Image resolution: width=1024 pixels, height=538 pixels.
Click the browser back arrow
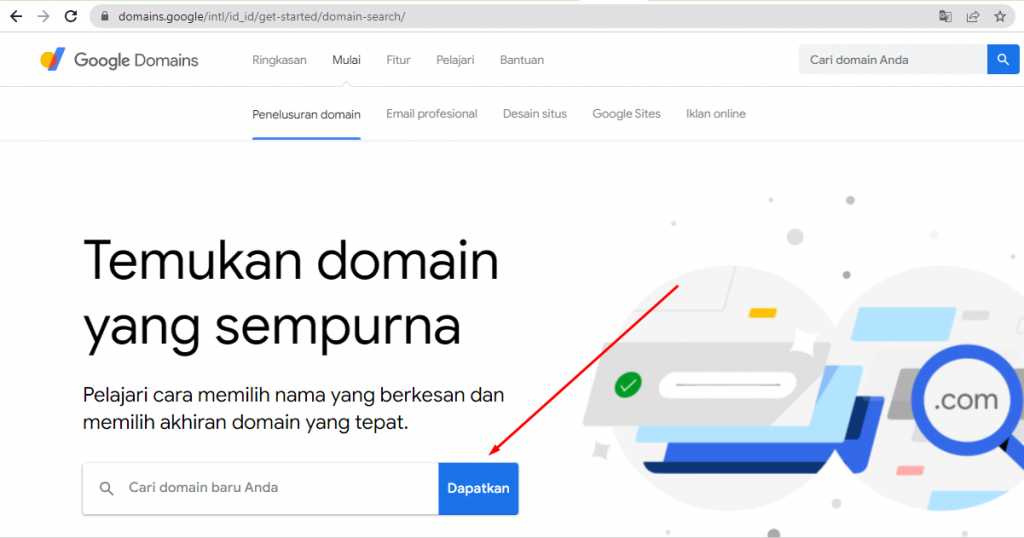(x=16, y=17)
